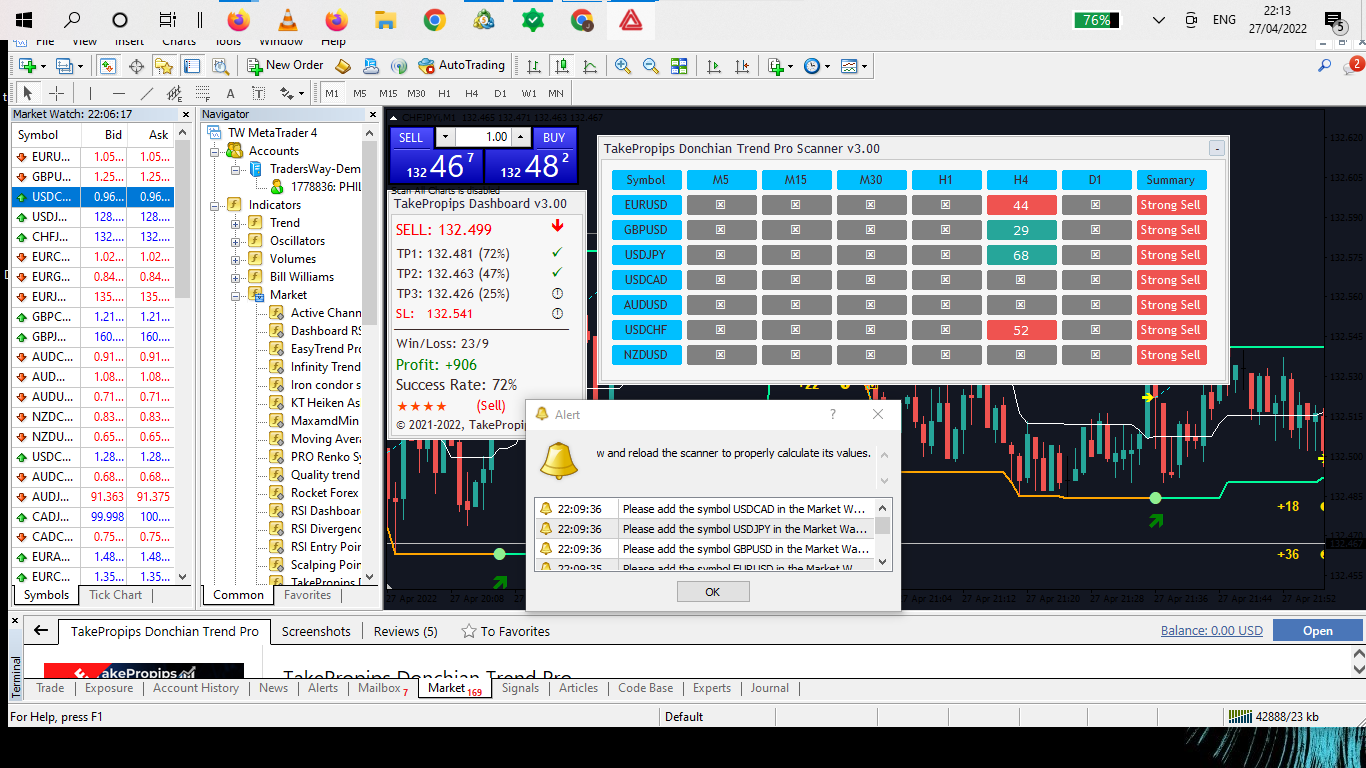Open the Code Base terminal tab
Viewport: 1366px width, 768px height.
point(646,688)
